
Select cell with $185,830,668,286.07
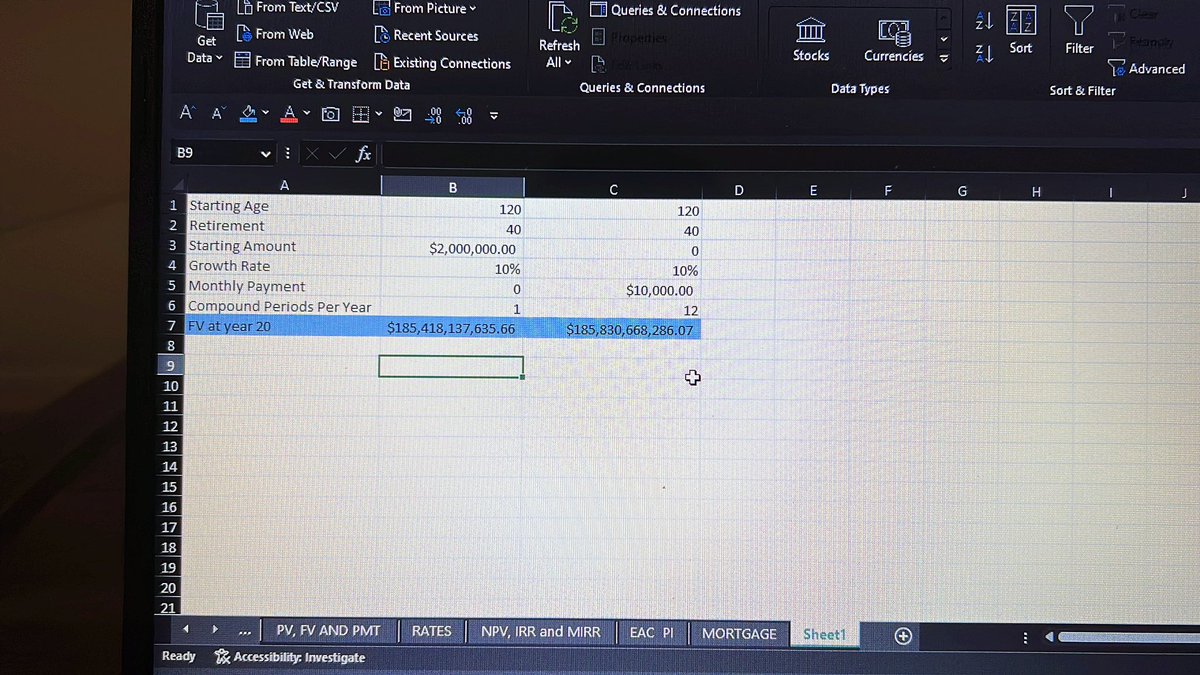pyautogui.click(x=613, y=329)
